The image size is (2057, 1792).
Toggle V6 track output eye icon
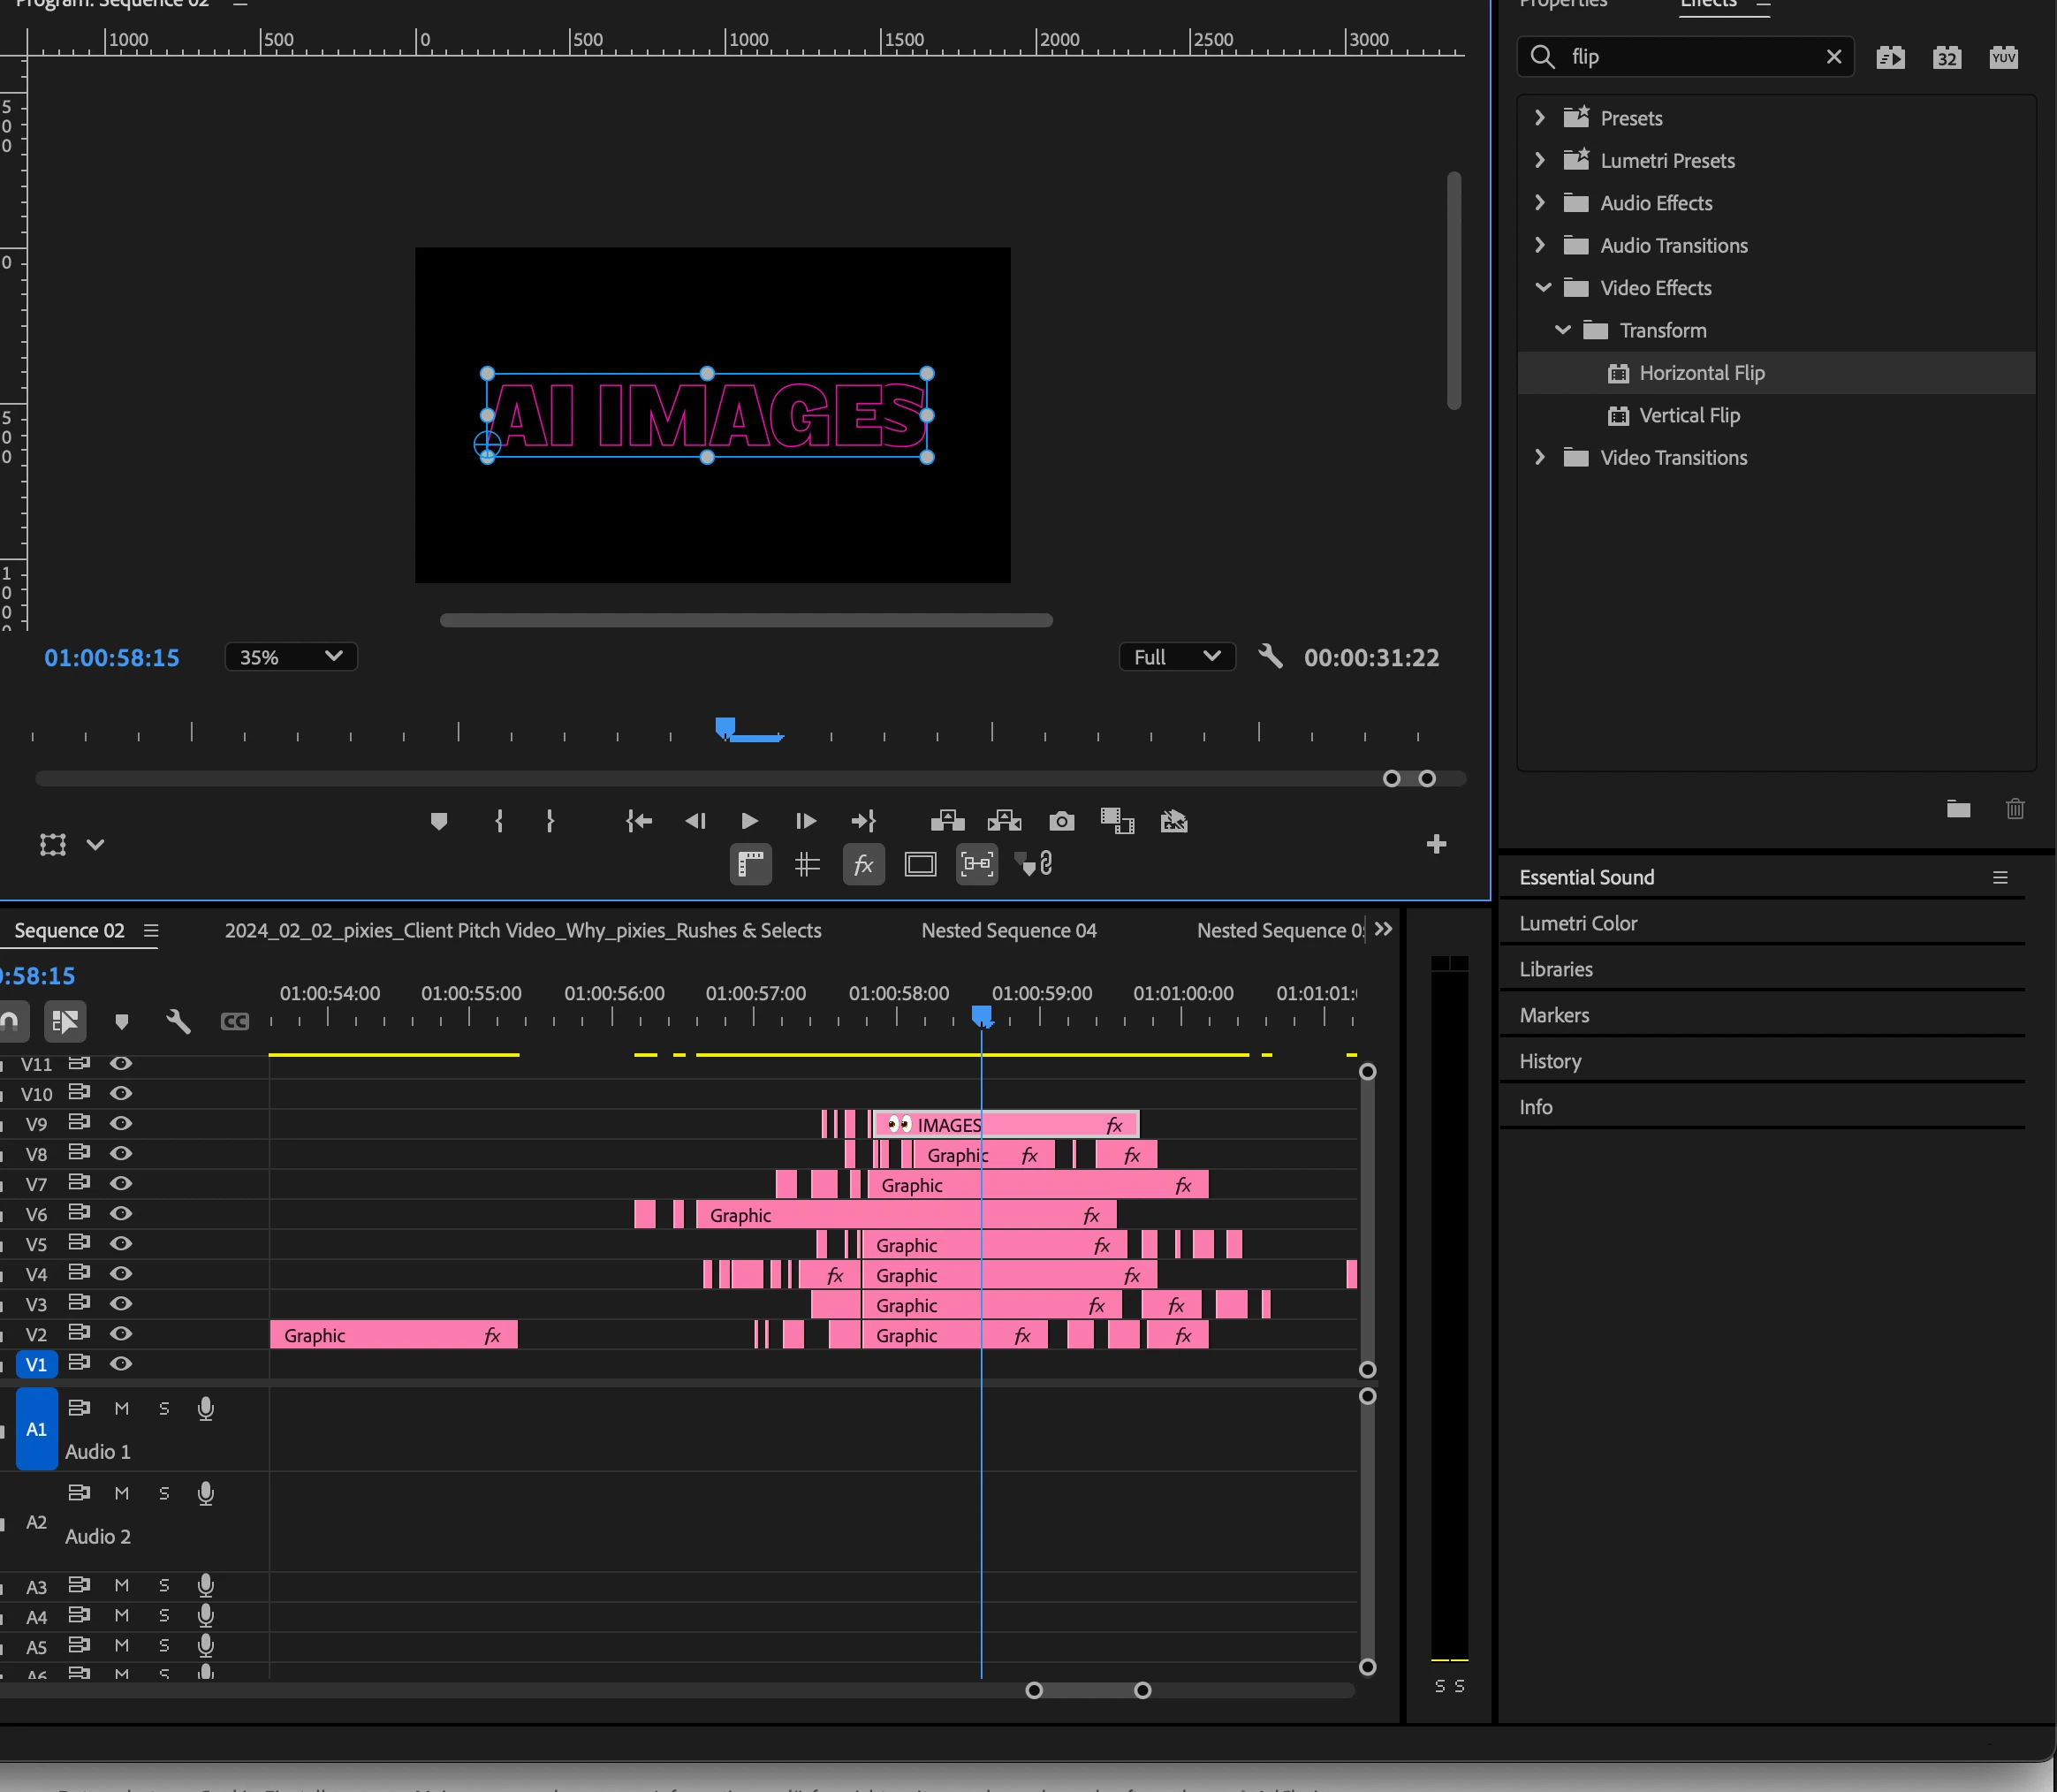point(121,1213)
